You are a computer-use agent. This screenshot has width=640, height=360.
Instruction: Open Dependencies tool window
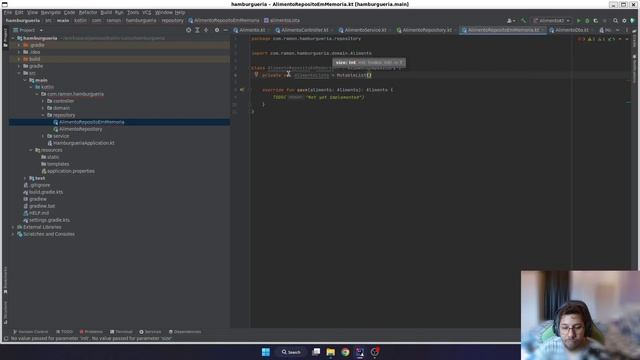[x=184, y=332]
